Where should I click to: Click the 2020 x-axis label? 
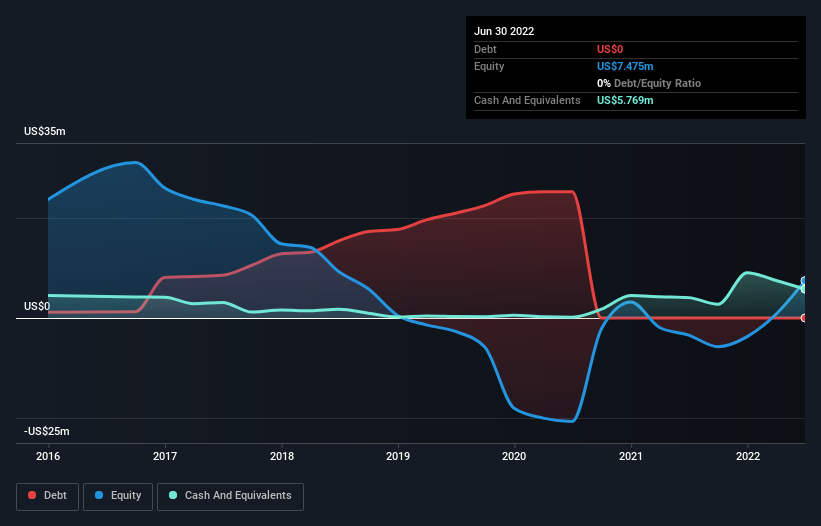(514, 456)
